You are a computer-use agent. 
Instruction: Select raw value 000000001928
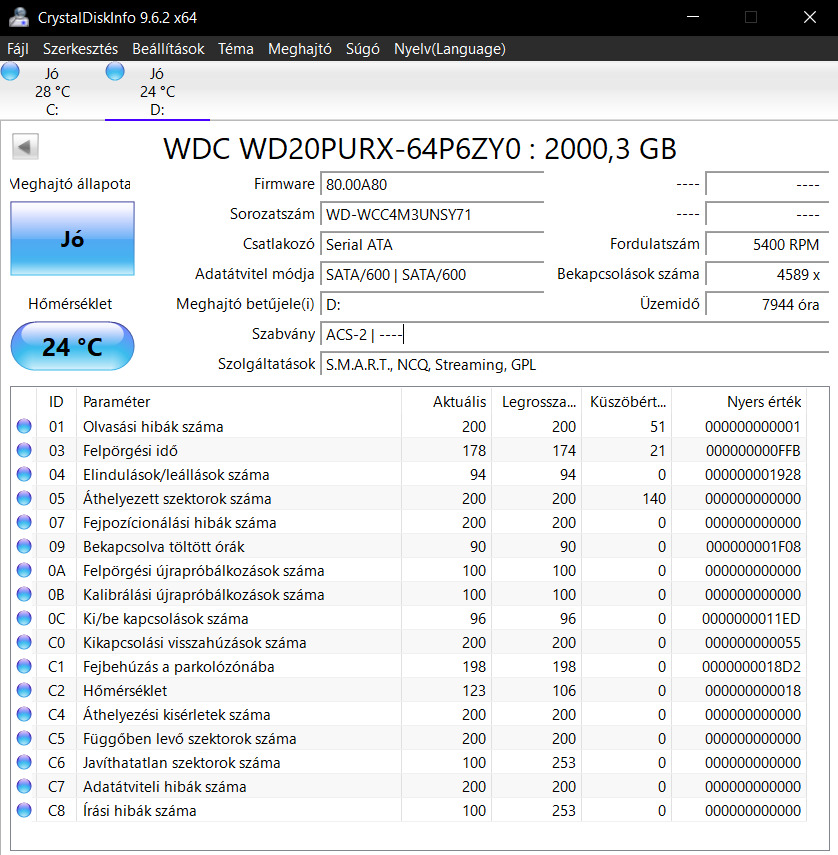click(752, 474)
